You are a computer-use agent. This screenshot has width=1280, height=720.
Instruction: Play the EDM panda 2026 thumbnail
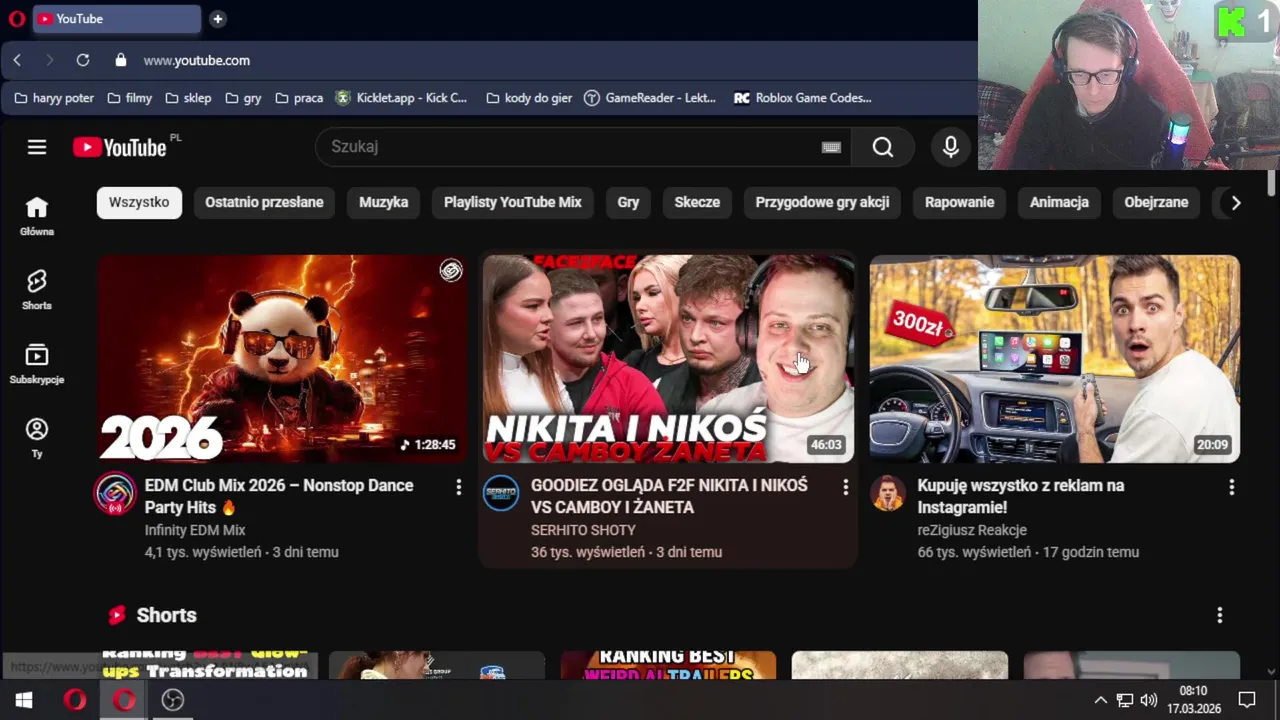click(x=282, y=358)
